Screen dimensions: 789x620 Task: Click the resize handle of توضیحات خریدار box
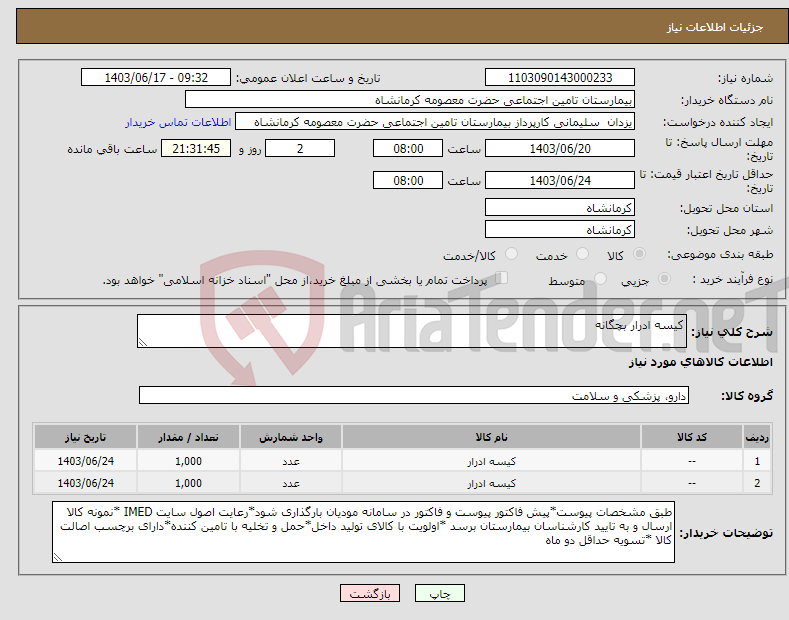click(58, 558)
